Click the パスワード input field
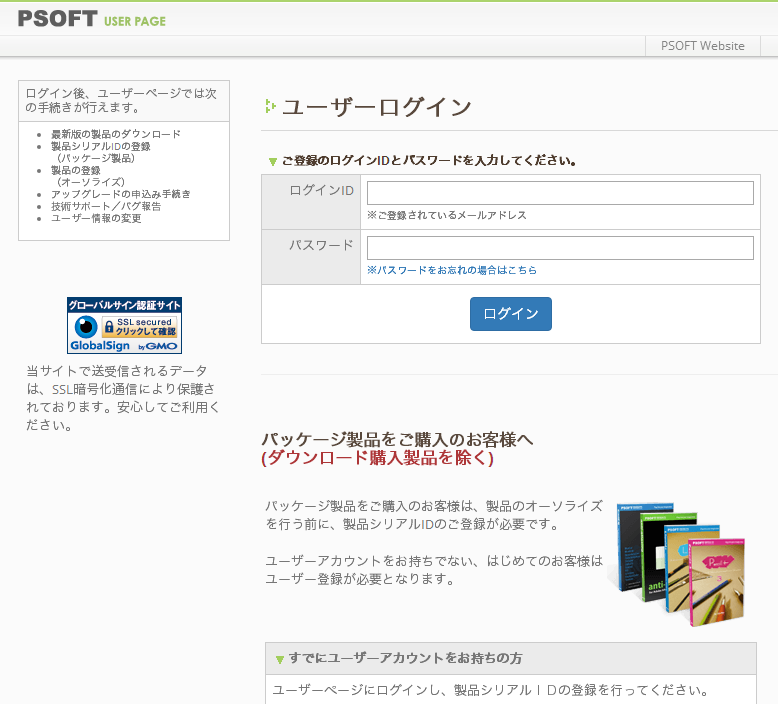Viewport: 778px width, 704px height. click(560, 248)
